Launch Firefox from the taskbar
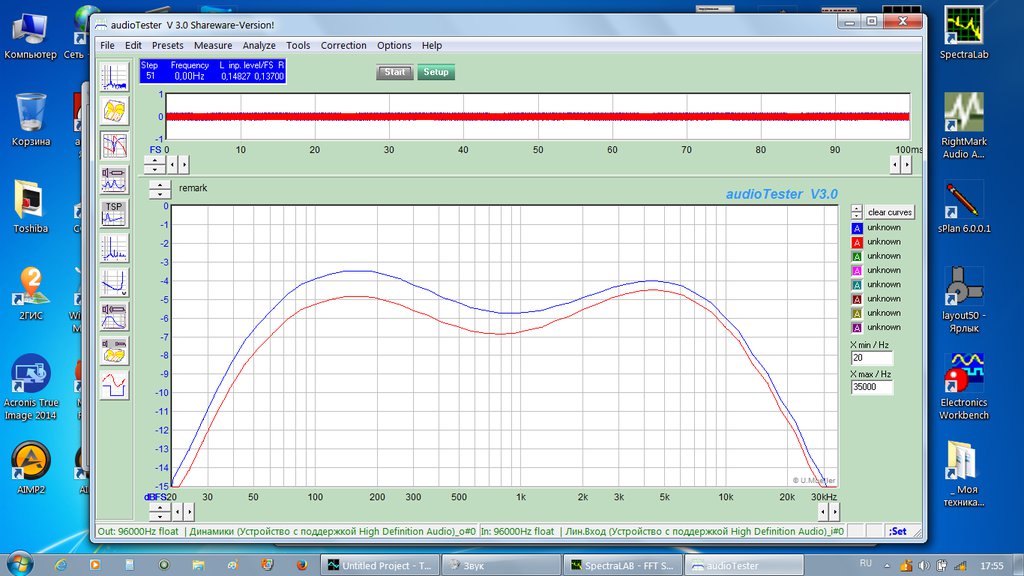This screenshot has height=576, width=1024. point(301,565)
